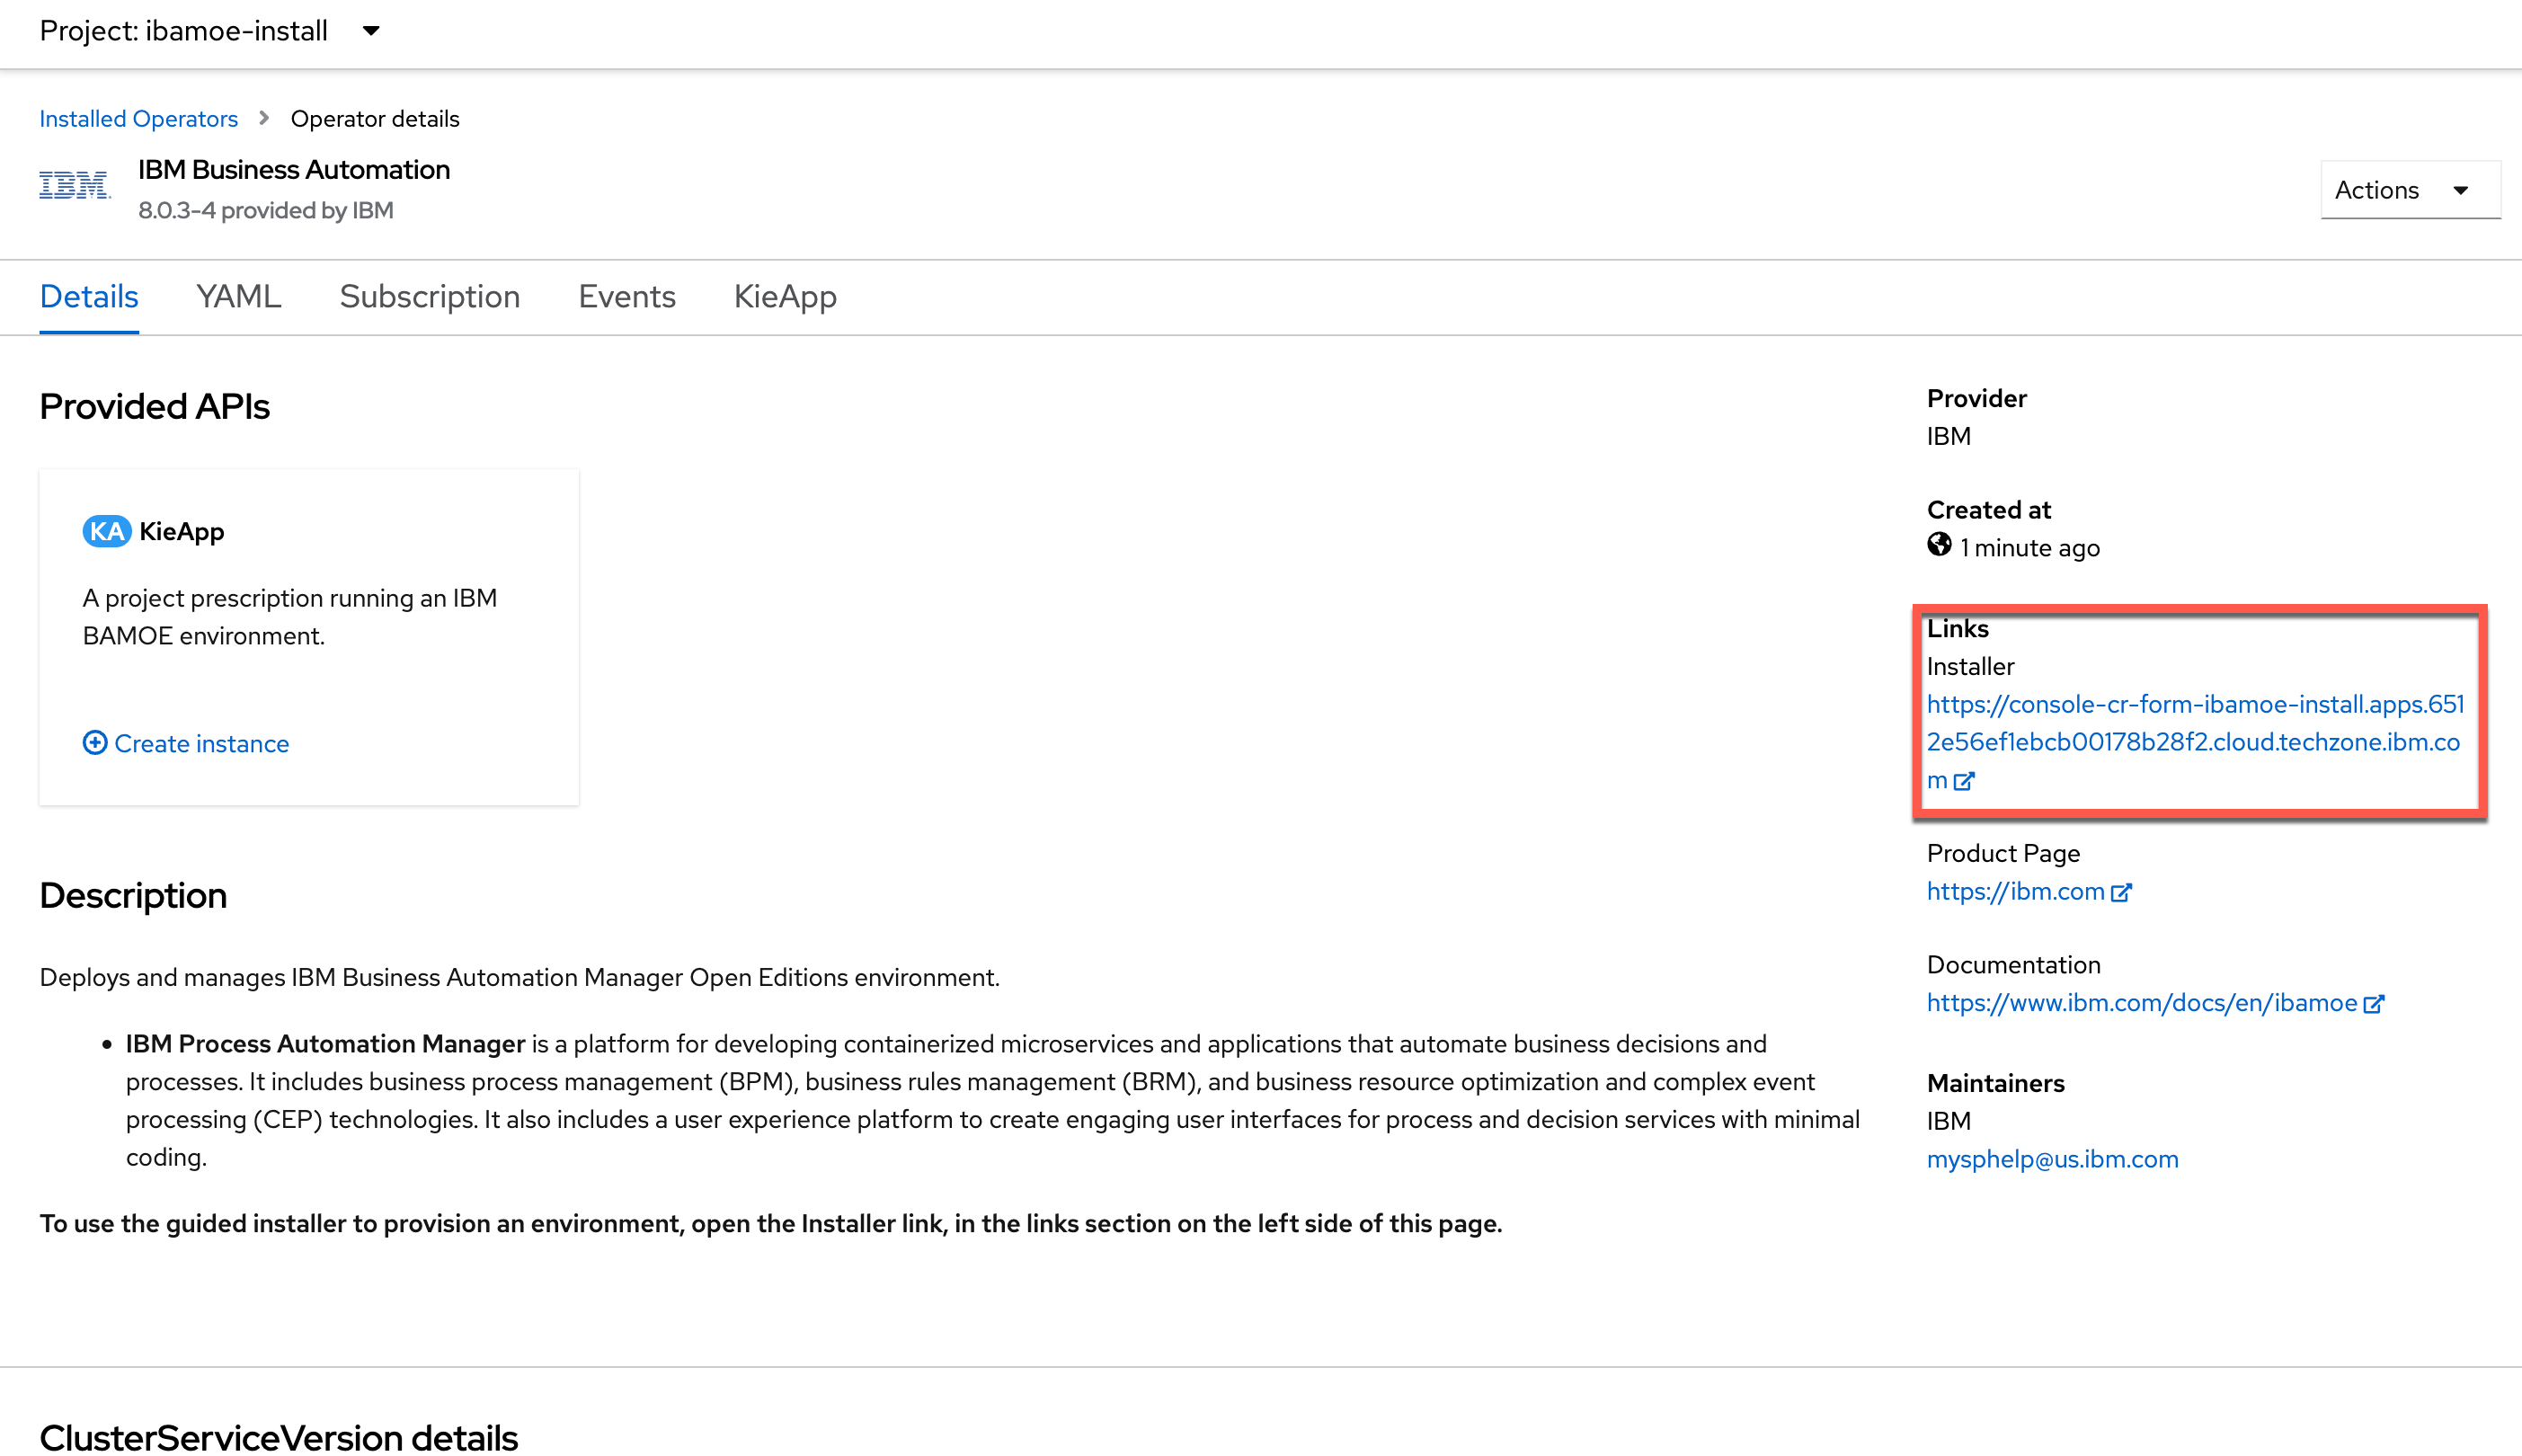This screenshot has width=2522, height=1456.
Task: Click the 'Created at' label
Action: pyautogui.click(x=1988, y=510)
